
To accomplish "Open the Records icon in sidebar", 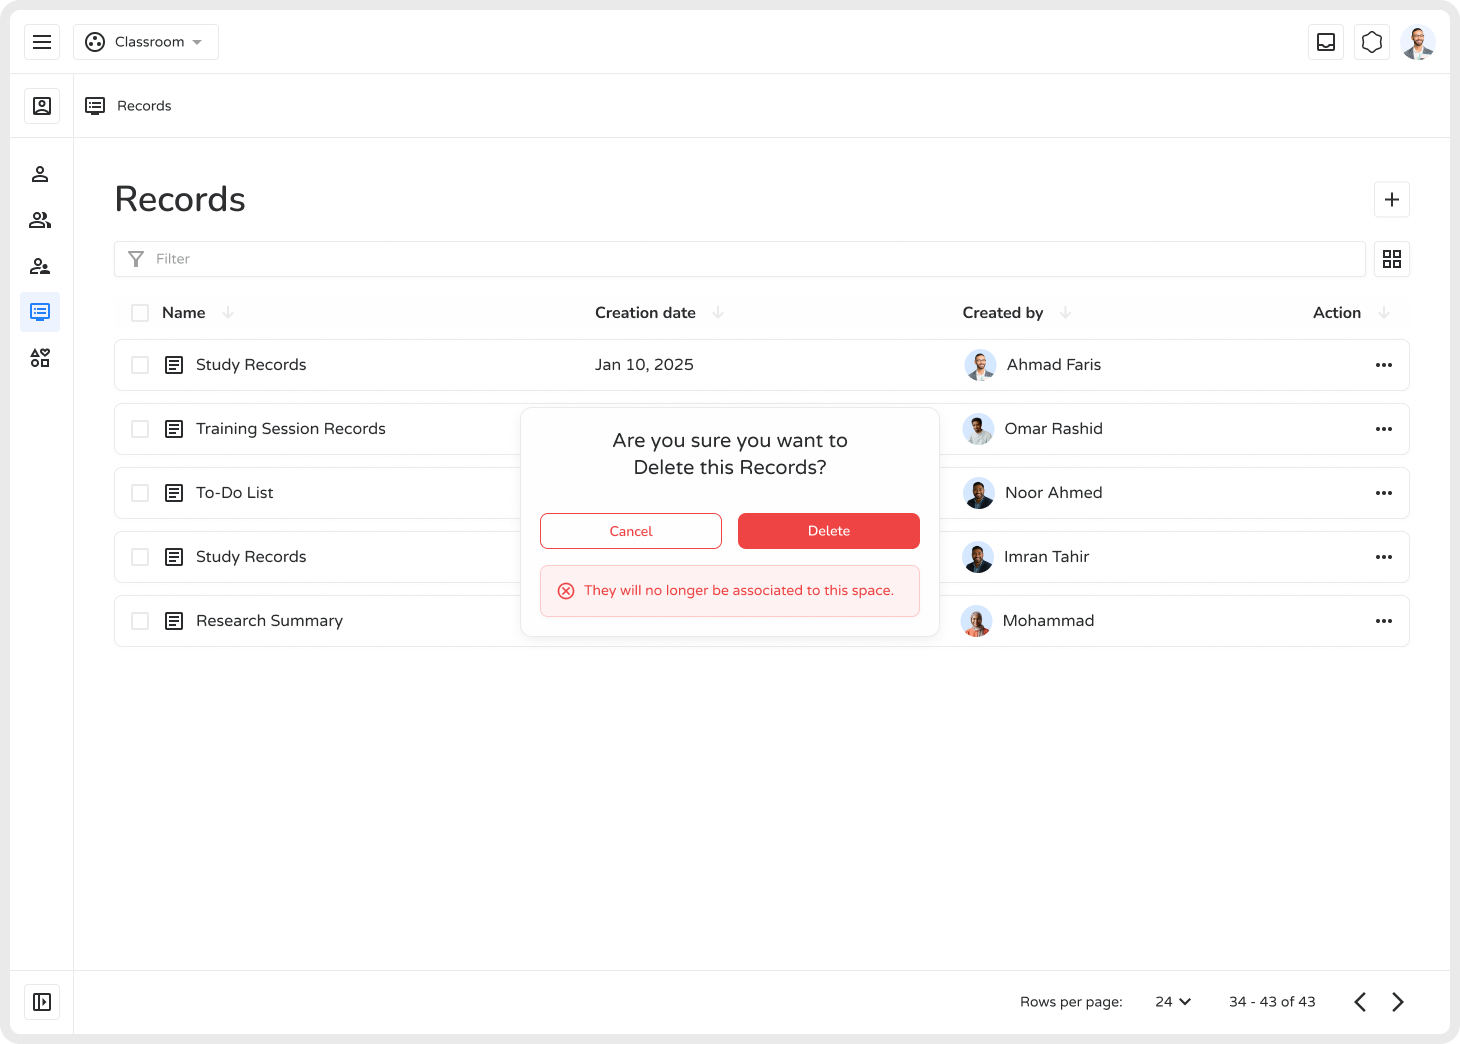I will click(x=40, y=312).
